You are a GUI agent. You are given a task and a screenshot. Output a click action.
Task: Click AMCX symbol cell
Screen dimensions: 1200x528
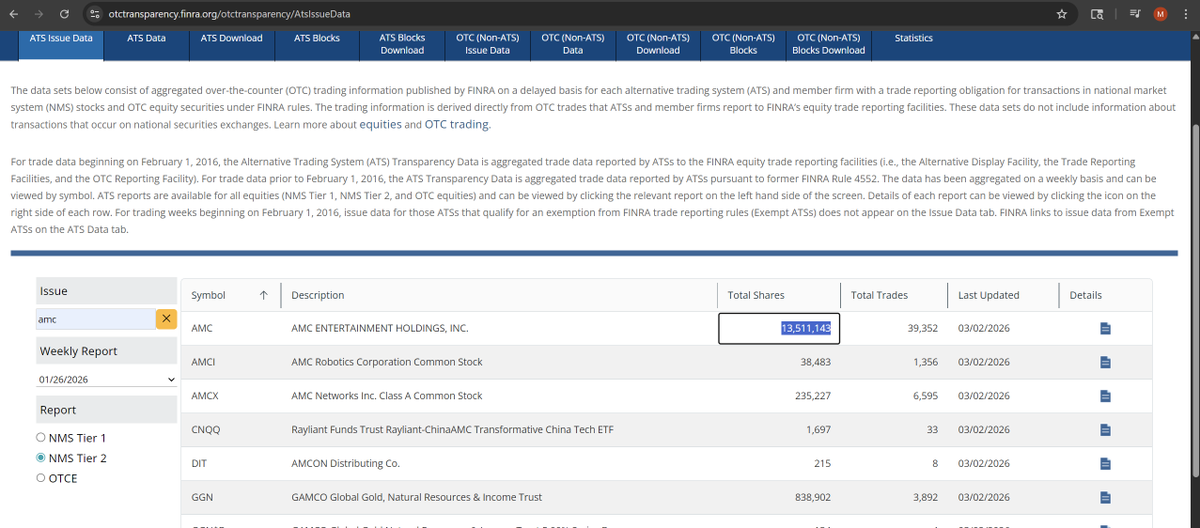pyautogui.click(x=204, y=396)
